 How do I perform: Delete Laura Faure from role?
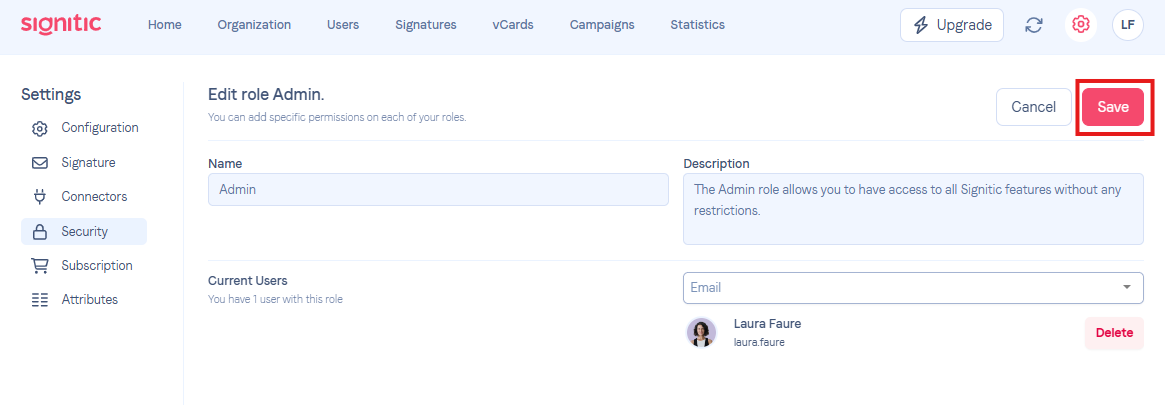coord(1114,333)
